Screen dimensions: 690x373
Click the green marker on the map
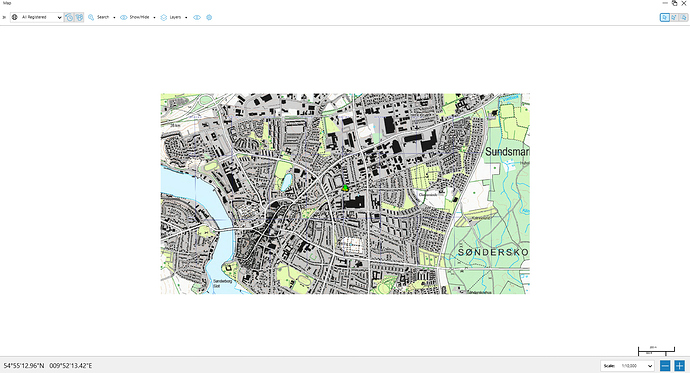[x=345, y=188]
